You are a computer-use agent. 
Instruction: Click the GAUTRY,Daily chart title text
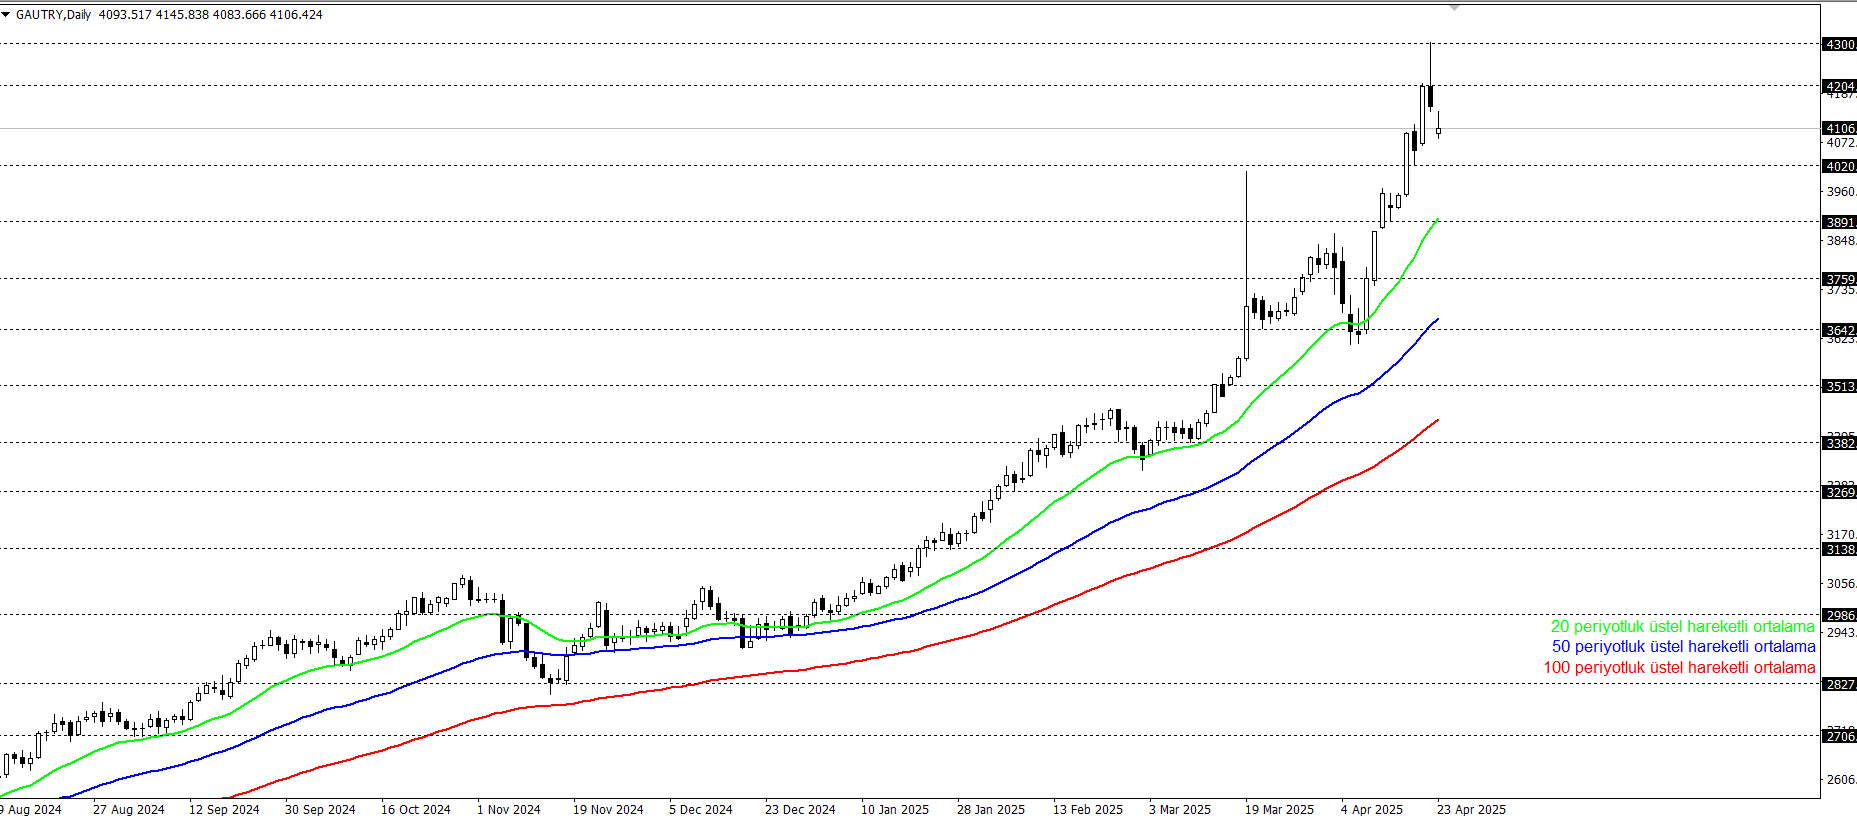coord(53,15)
